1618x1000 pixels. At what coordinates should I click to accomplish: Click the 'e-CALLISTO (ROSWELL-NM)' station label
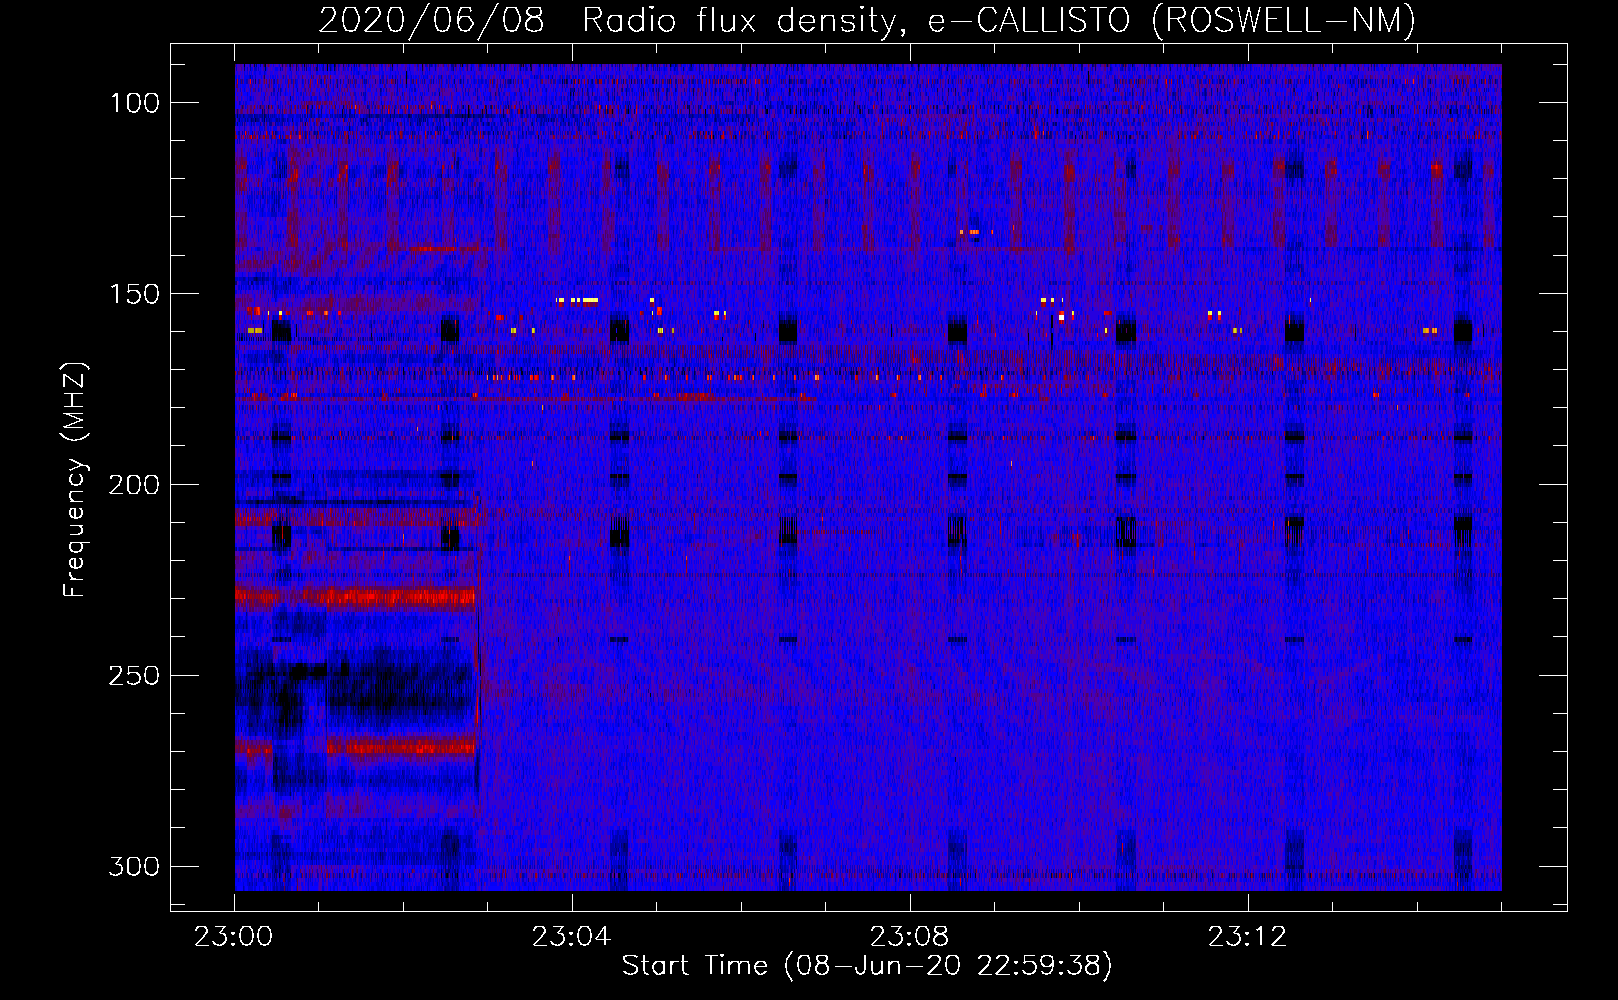(x=1172, y=20)
